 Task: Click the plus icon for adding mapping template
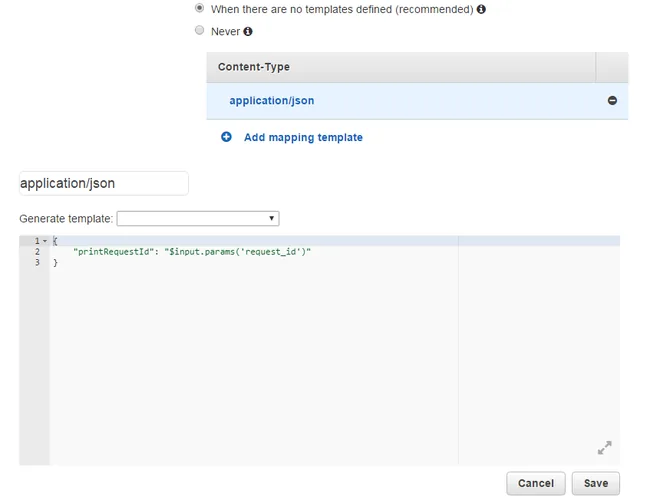coord(226,137)
